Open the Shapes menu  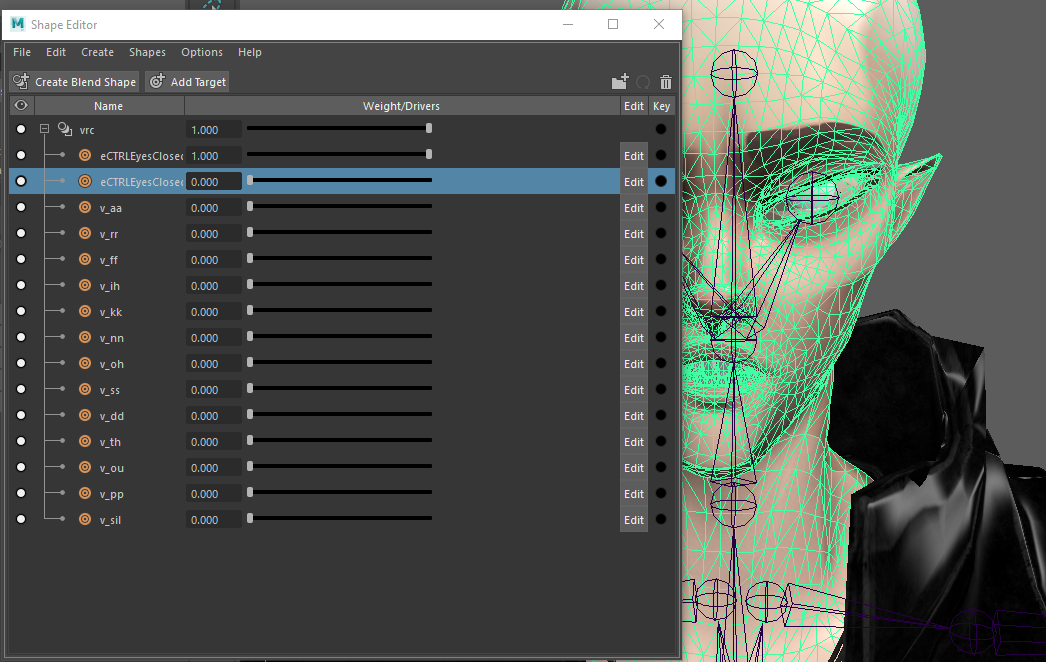(x=147, y=52)
